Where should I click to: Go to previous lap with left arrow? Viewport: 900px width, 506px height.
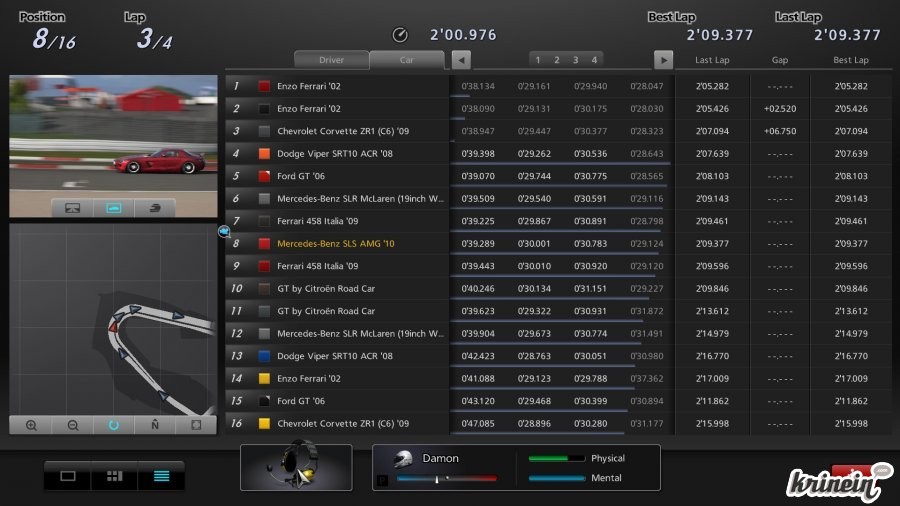(461, 60)
